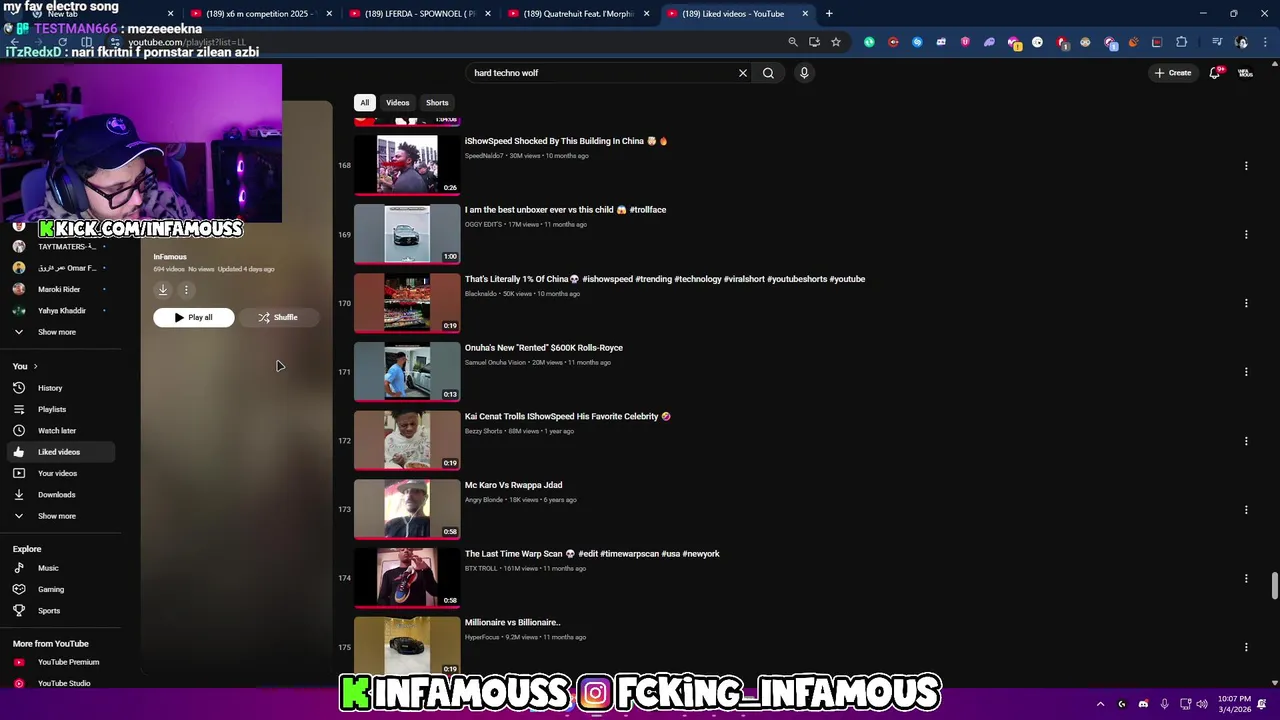Click the install app icon in address bar
The image size is (1280, 720).
point(814,42)
